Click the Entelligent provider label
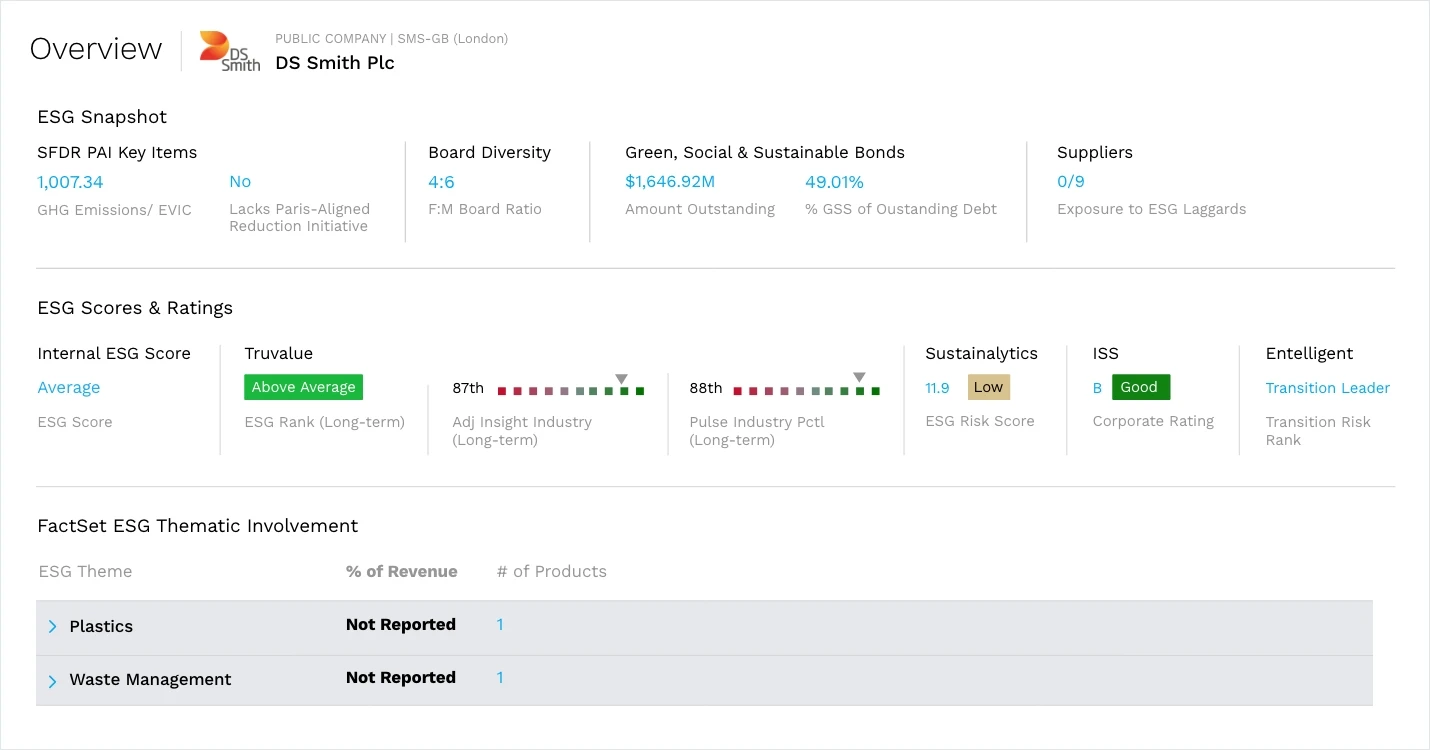 tap(1309, 354)
